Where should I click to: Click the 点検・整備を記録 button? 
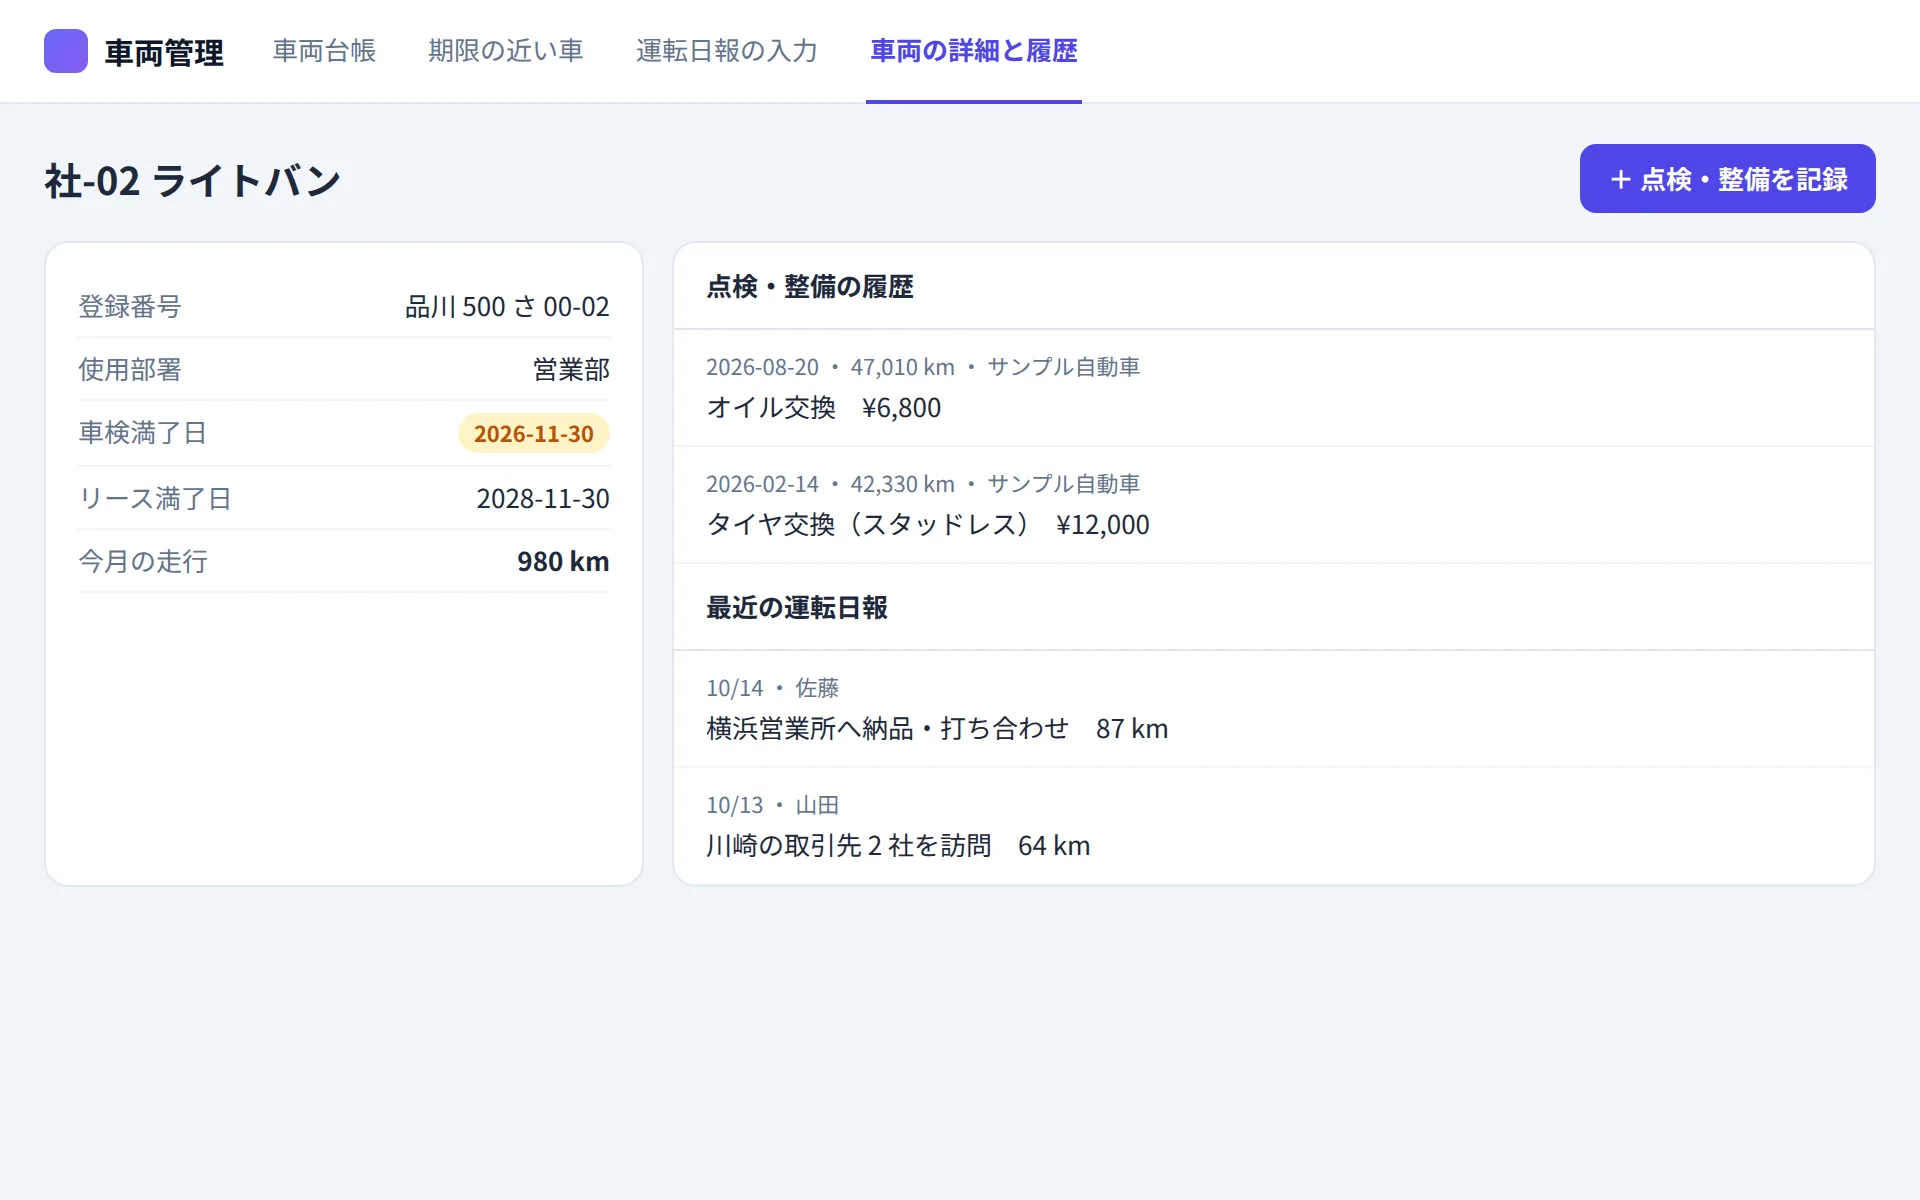pyautogui.click(x=1727, y=179)
